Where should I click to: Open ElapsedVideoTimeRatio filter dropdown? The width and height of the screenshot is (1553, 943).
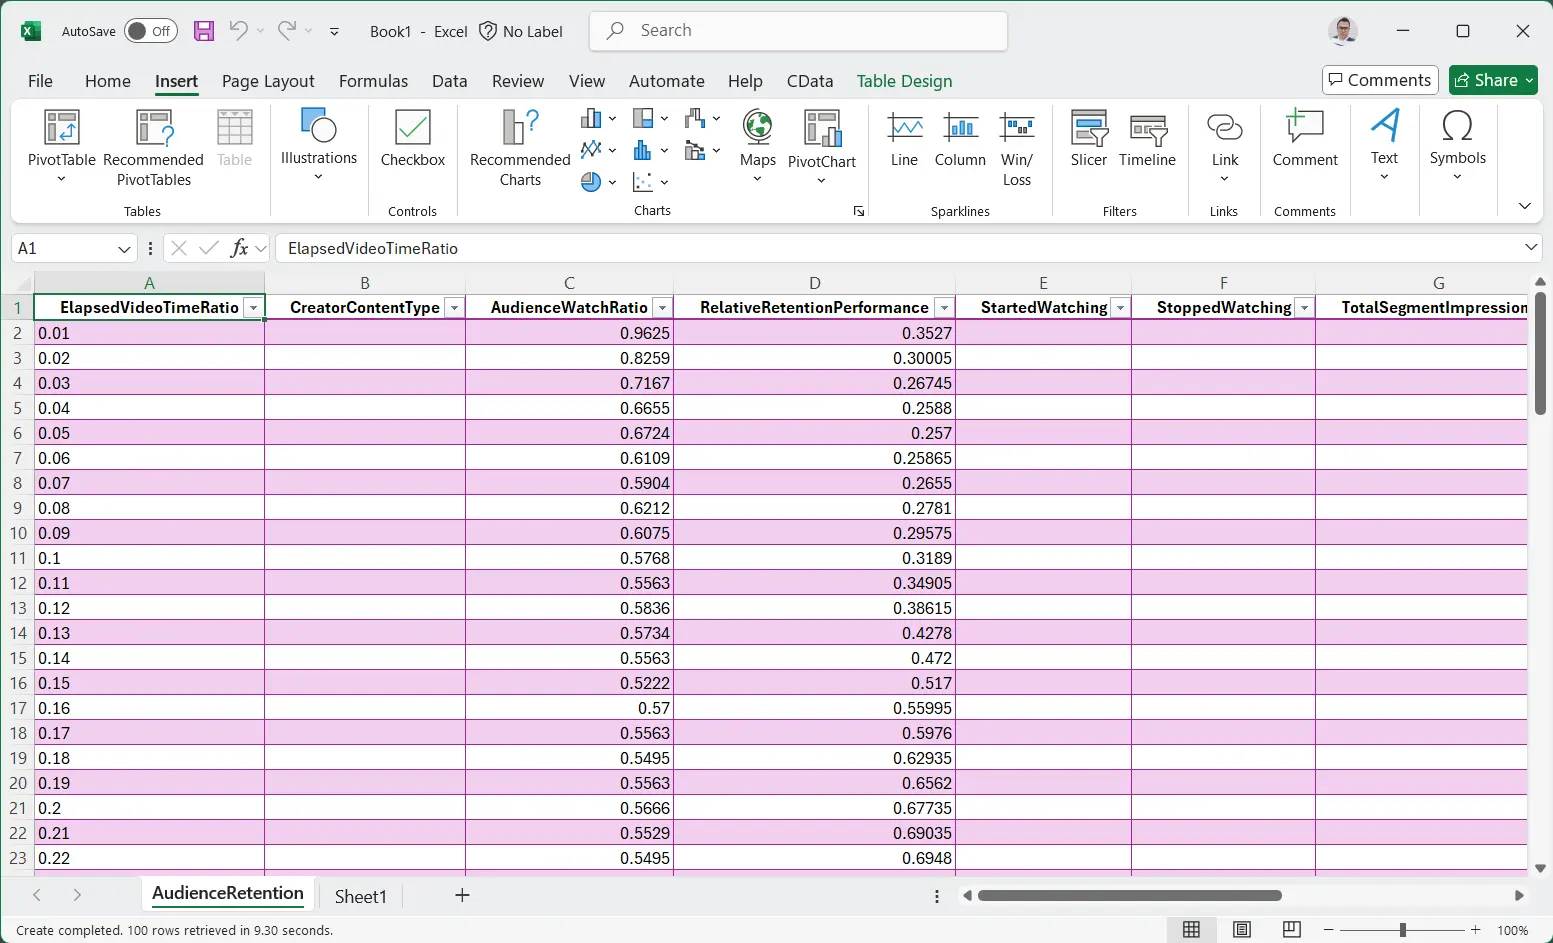pyautogui.click(x=253, y=308)
